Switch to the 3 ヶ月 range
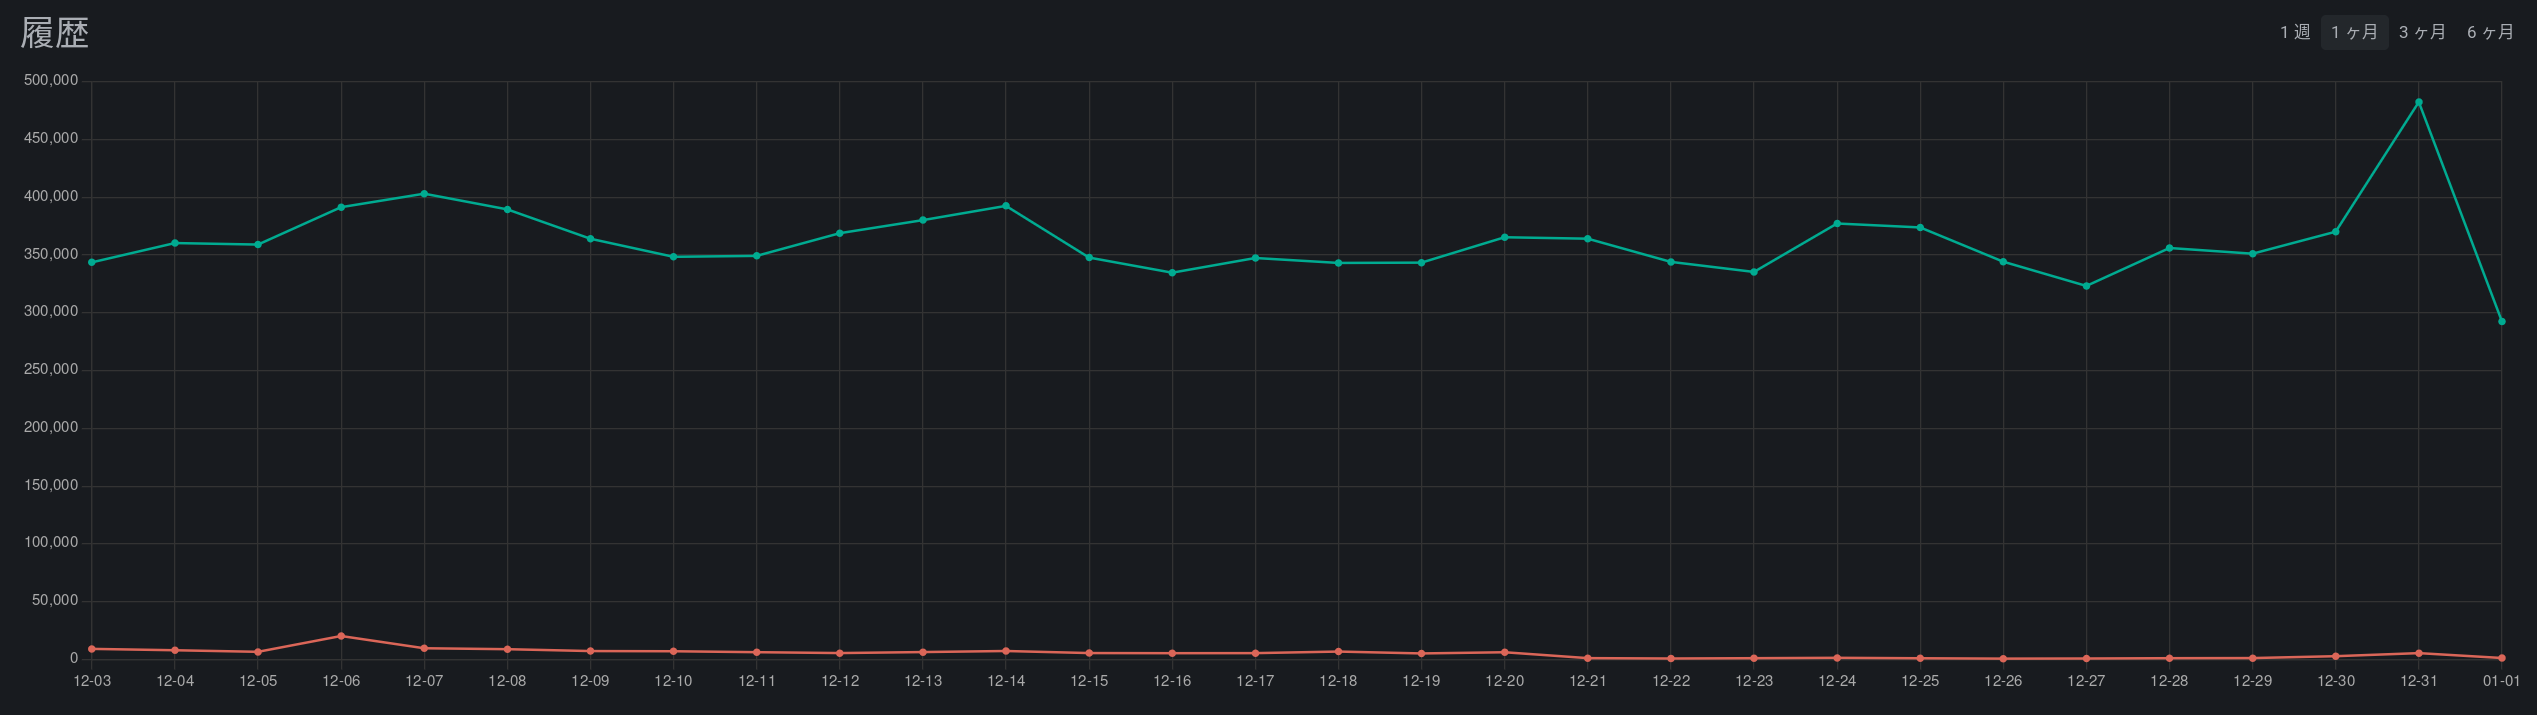 click(x=2422, y=32)
